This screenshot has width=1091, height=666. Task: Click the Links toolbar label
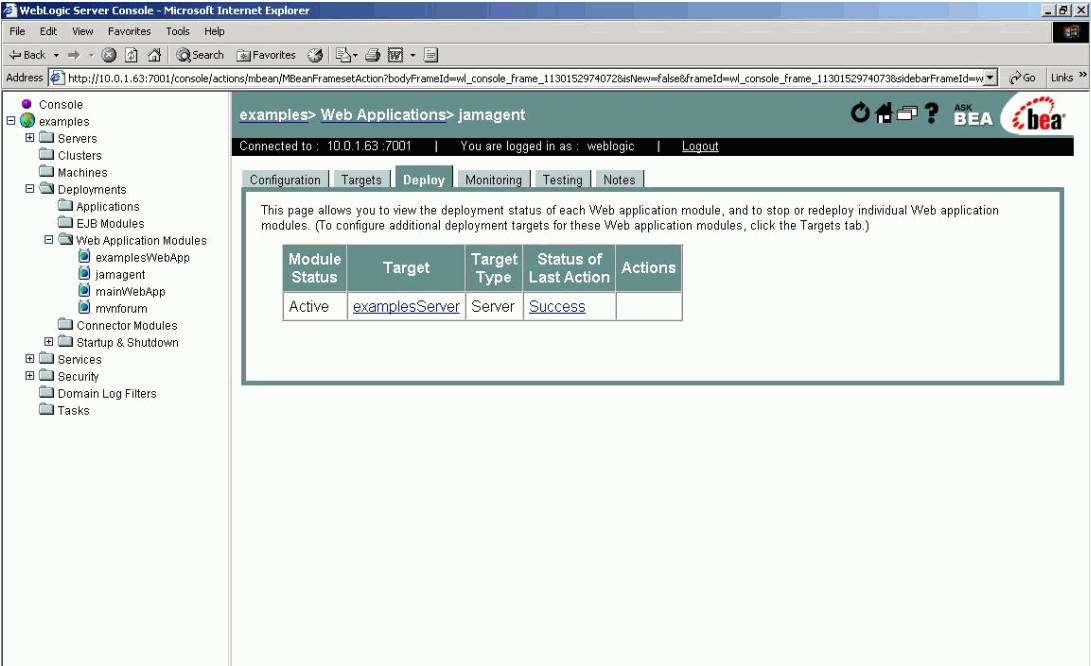tap(1062, 78)
